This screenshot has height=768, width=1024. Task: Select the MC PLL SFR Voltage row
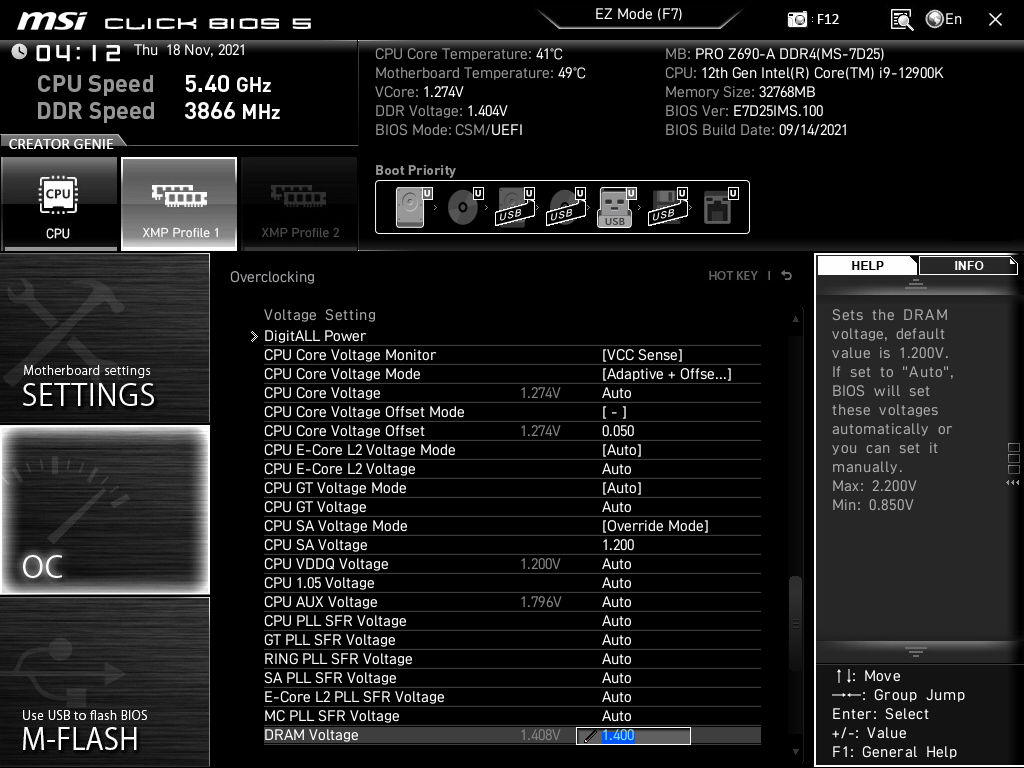click(512, 715)
